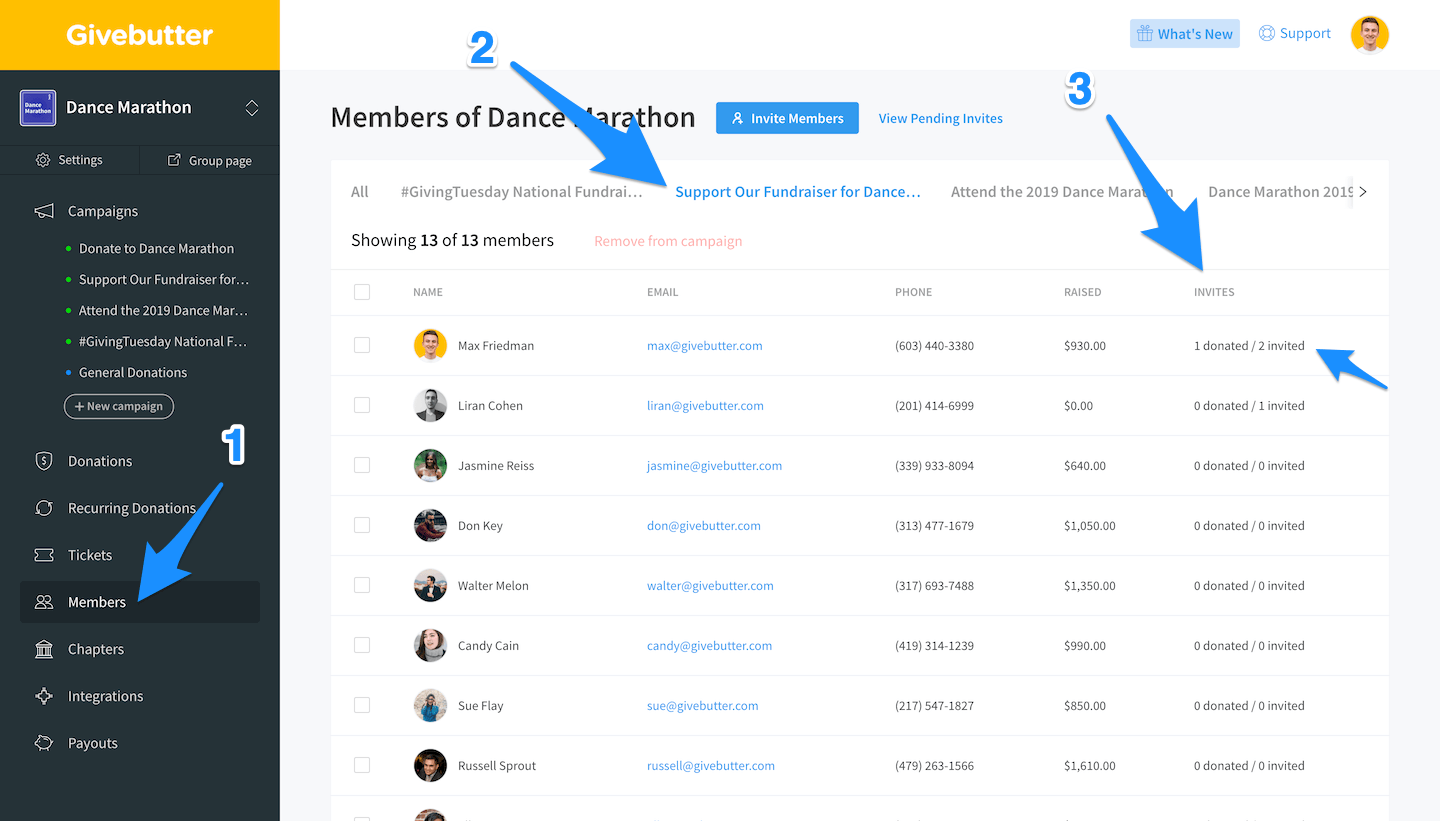Click Liran Cohen's avatar
The image size is (1440, 821).
tap(430, 405)
